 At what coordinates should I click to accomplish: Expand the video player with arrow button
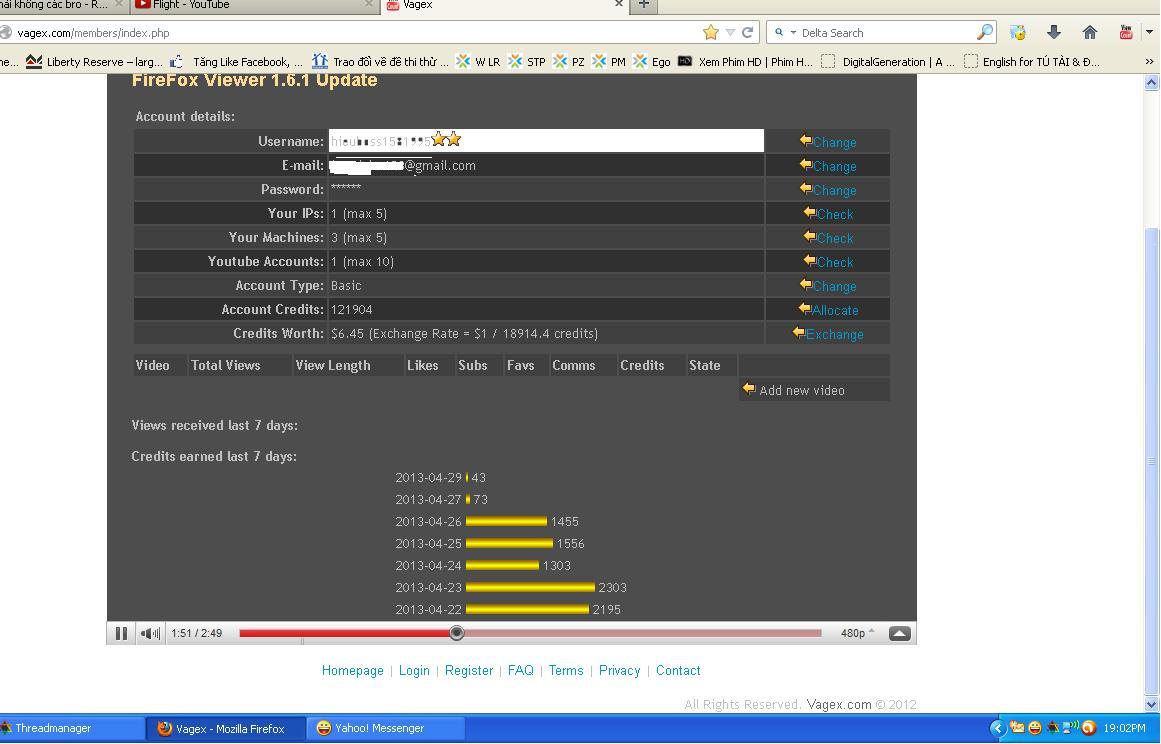(x=900, y=633)
